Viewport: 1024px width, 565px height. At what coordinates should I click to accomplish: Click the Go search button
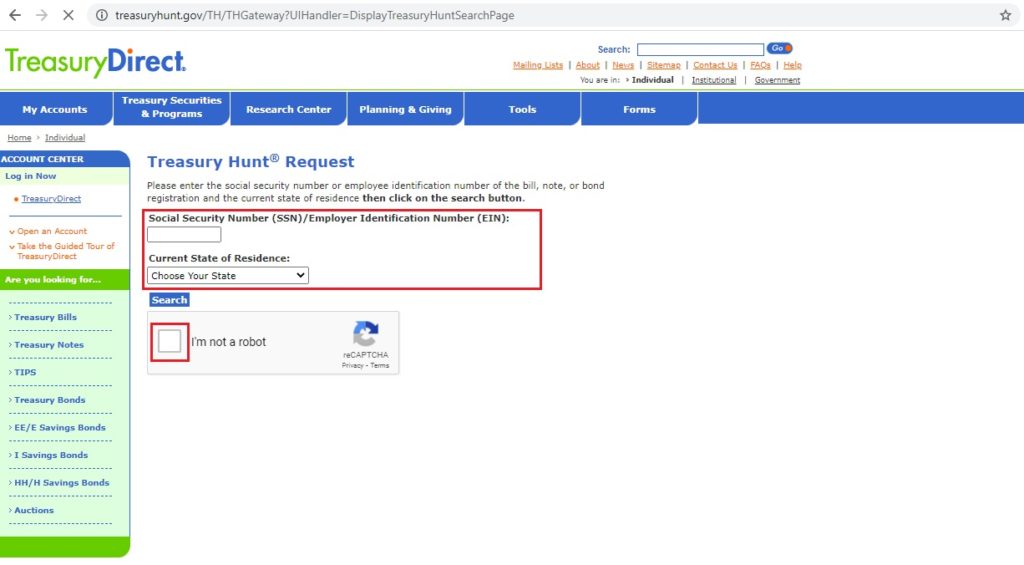click(x=779, y=48)
